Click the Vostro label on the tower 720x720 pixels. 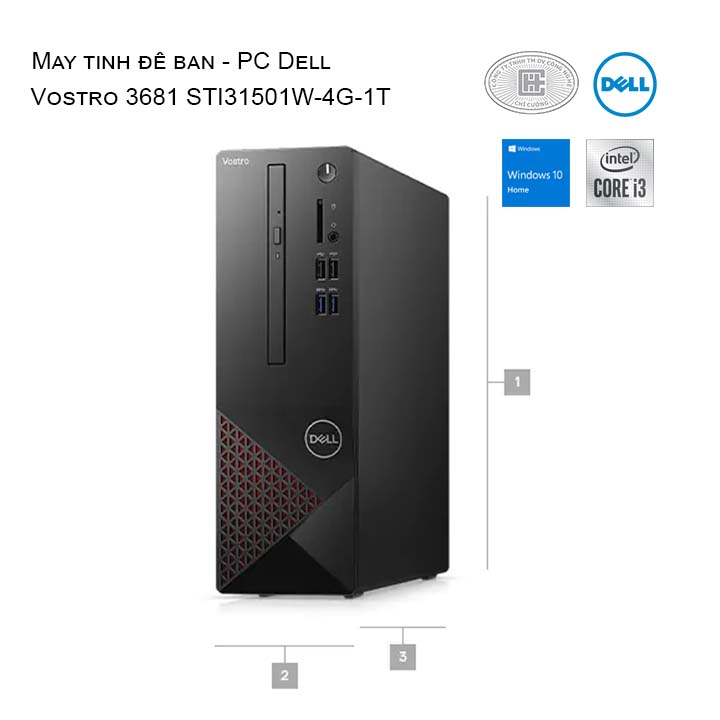click(236, 161)
